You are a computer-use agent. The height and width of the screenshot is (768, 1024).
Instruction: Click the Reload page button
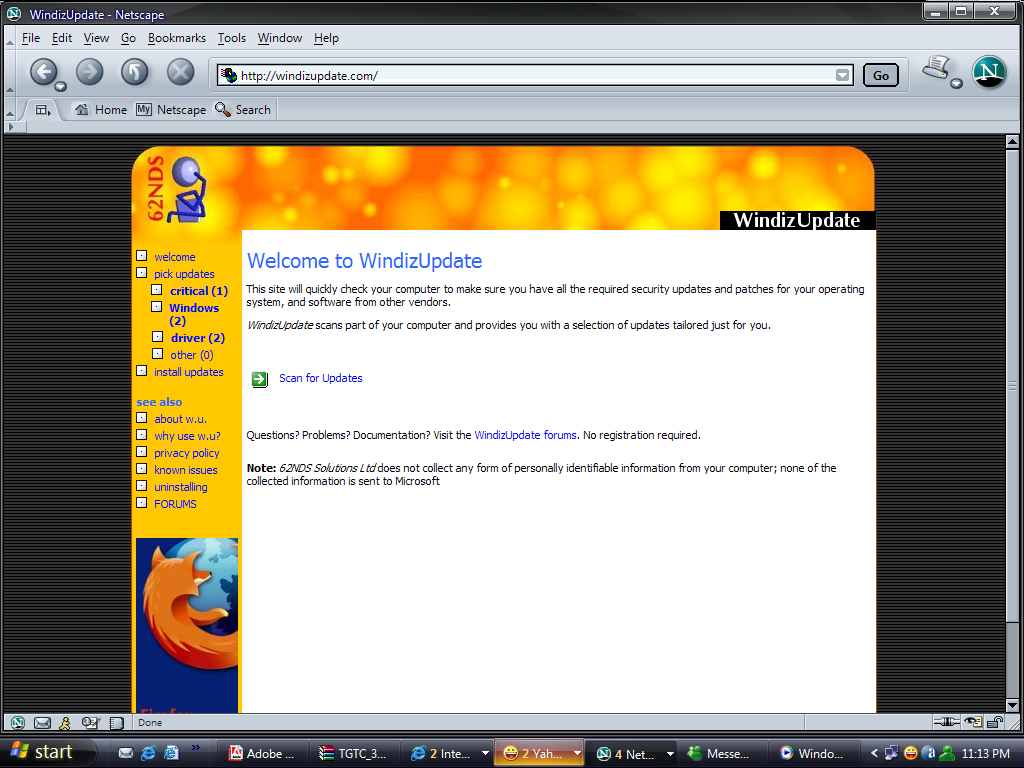click(x=135, y=71)
